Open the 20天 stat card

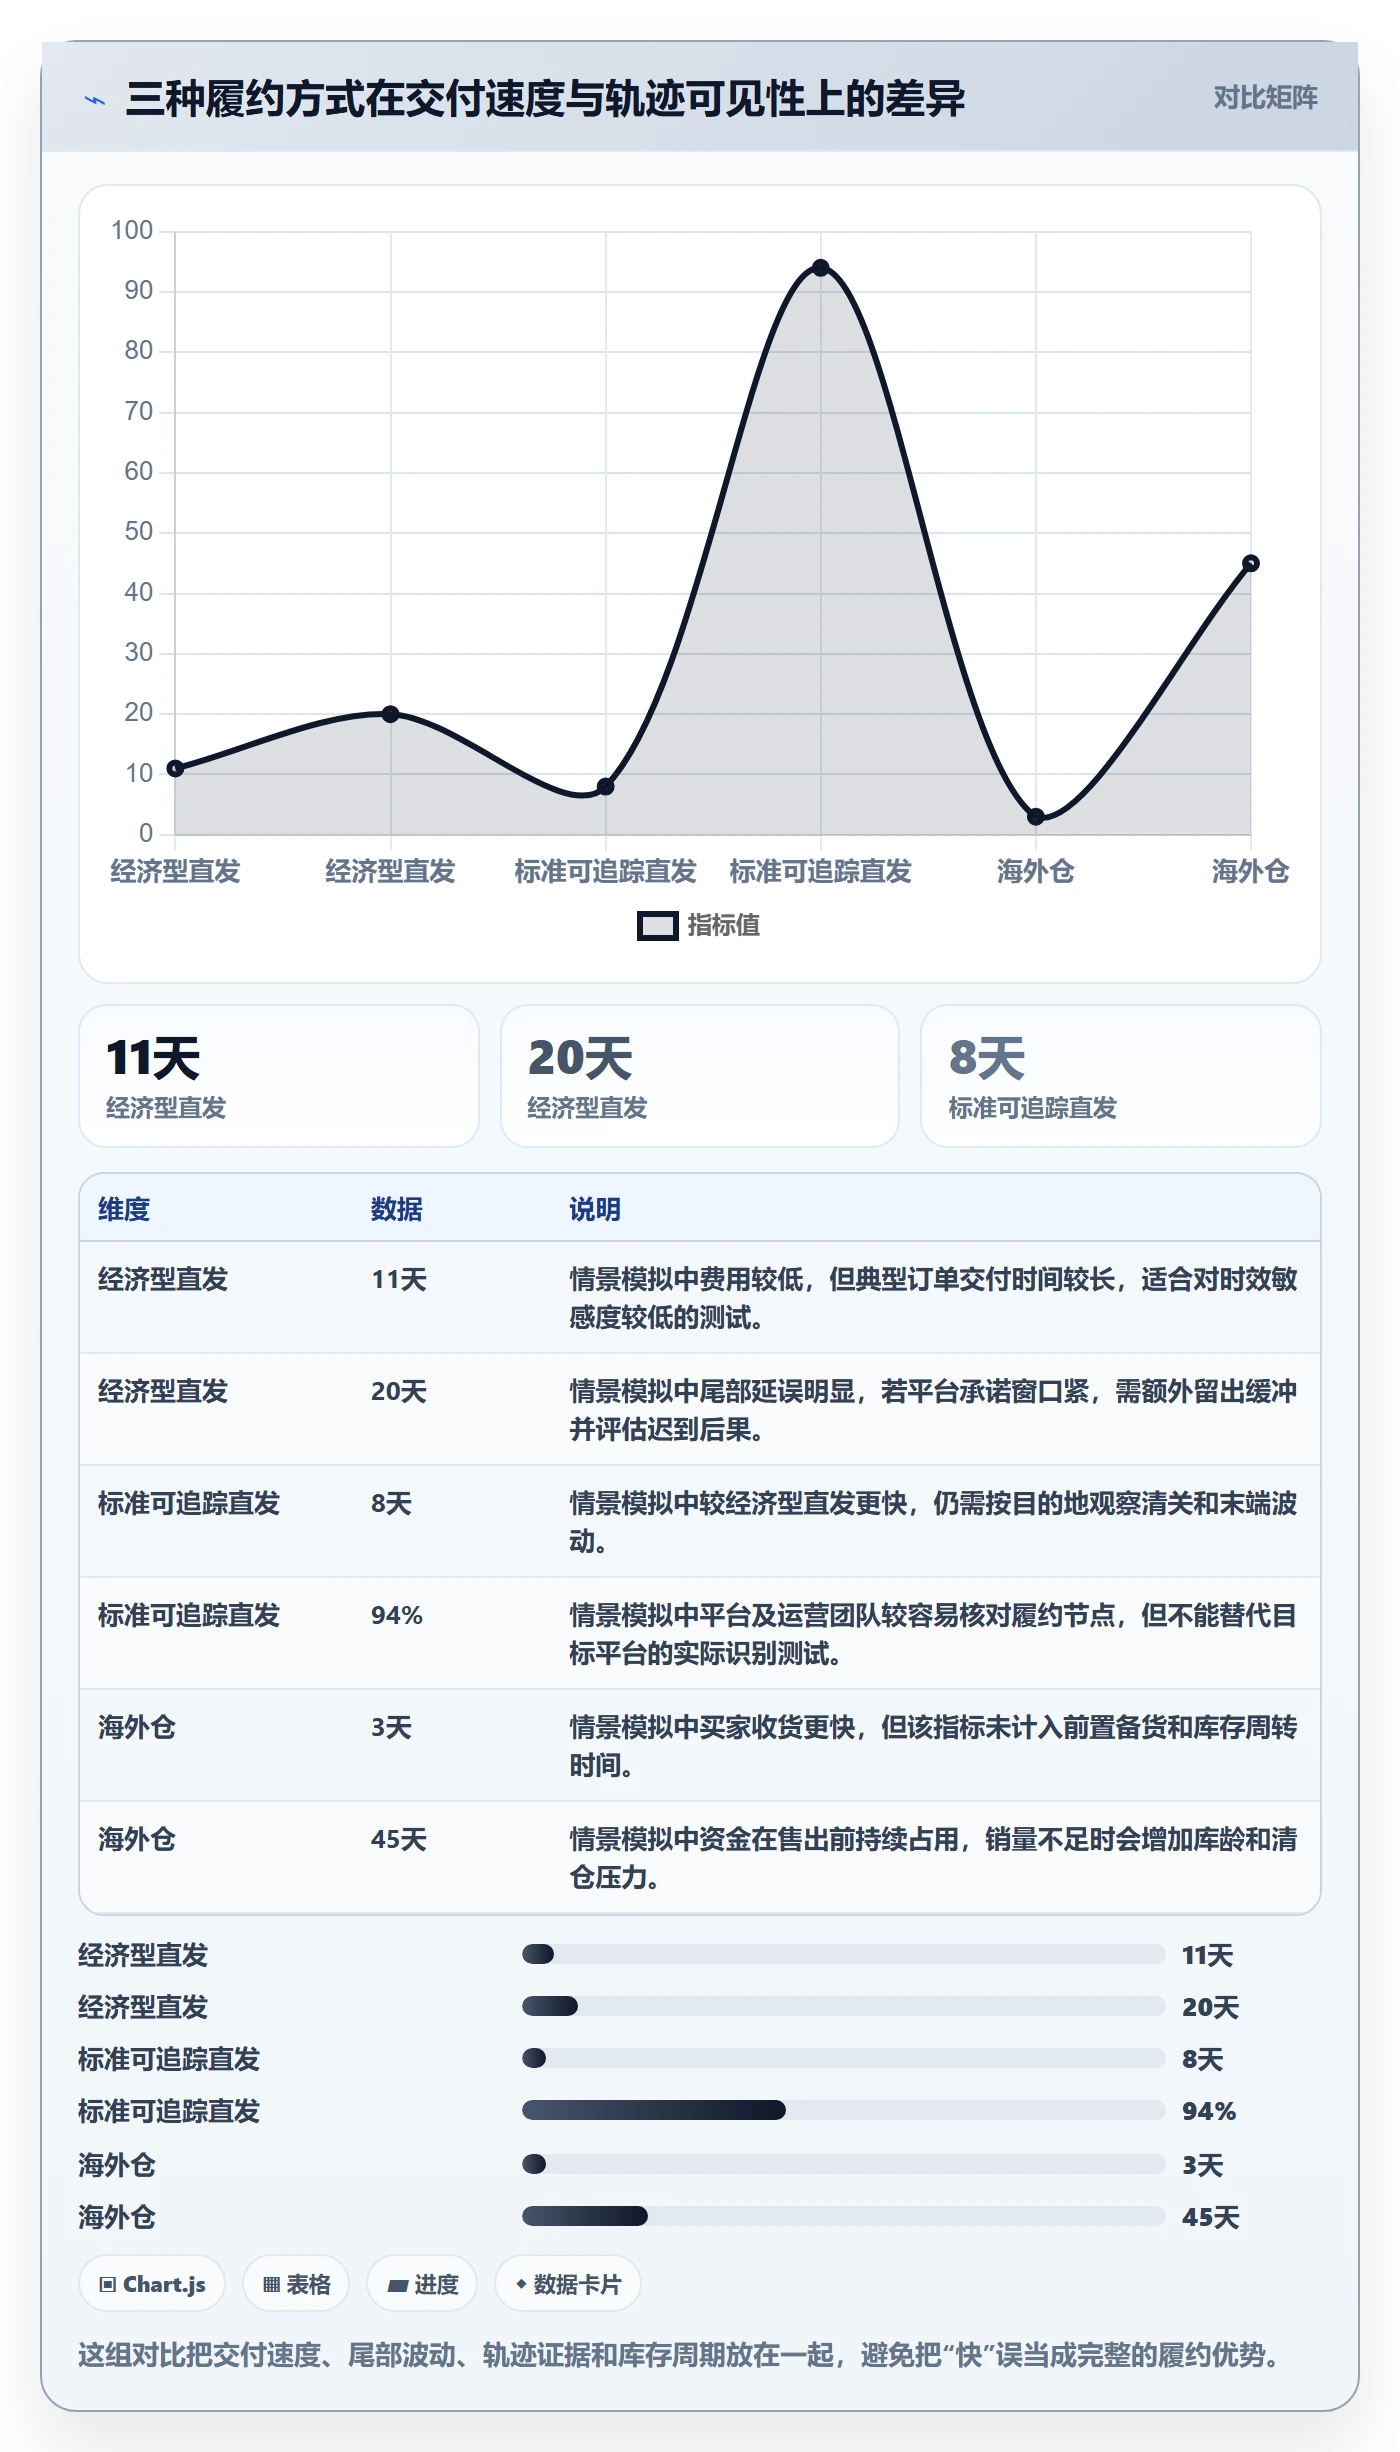pos(700,1076)
